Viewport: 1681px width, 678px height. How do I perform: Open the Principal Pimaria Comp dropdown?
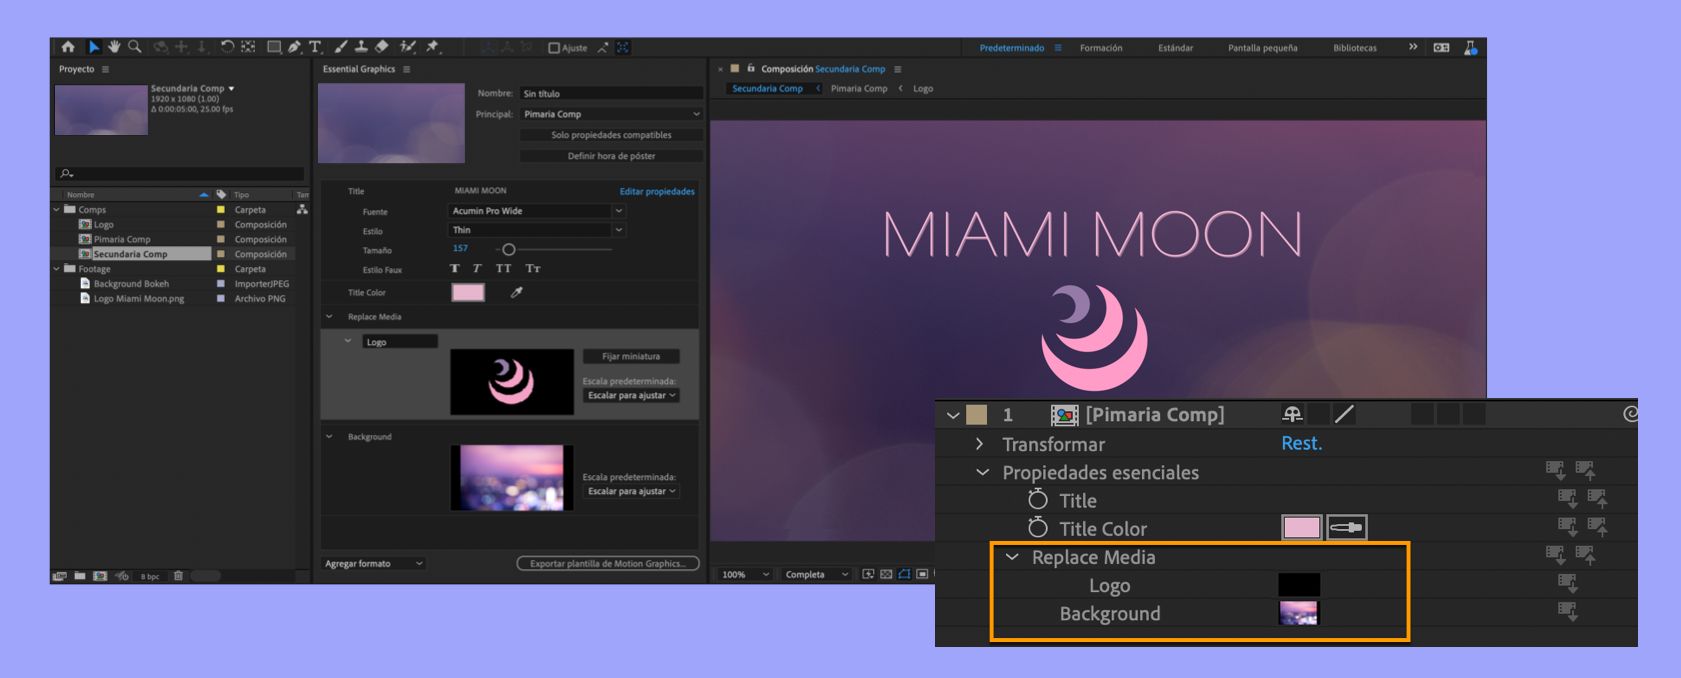(612, 114)
